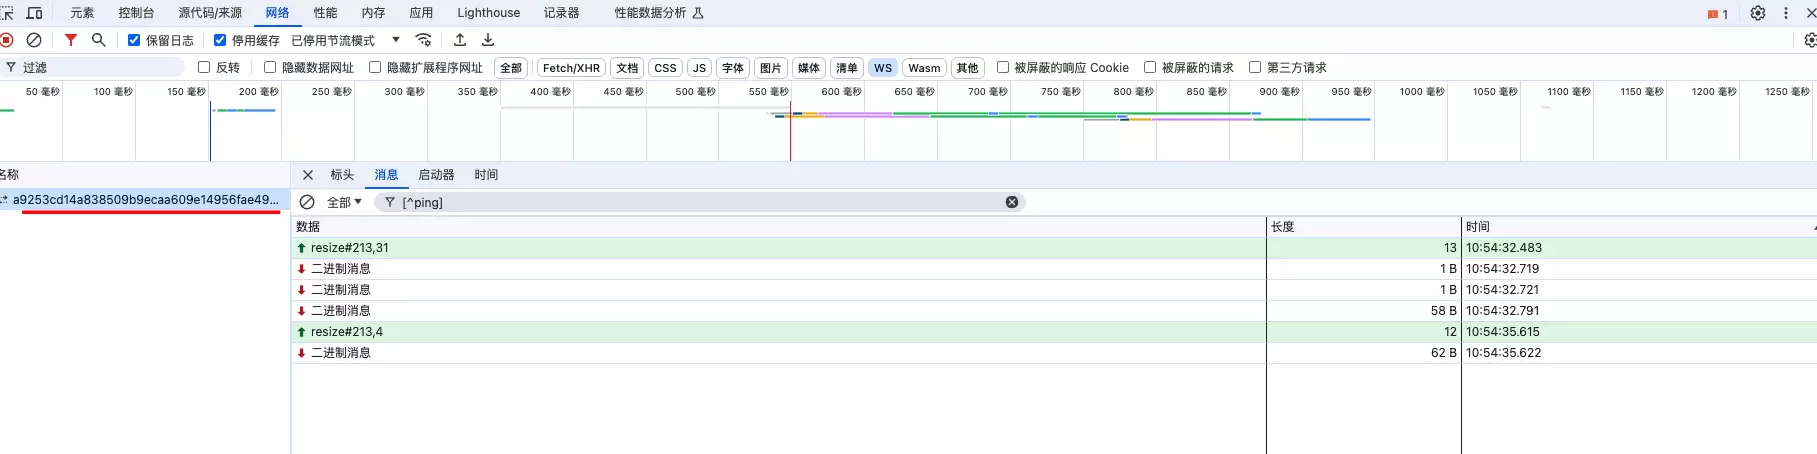Select binary message at 10:54:35.622

tap(1054, 353)
